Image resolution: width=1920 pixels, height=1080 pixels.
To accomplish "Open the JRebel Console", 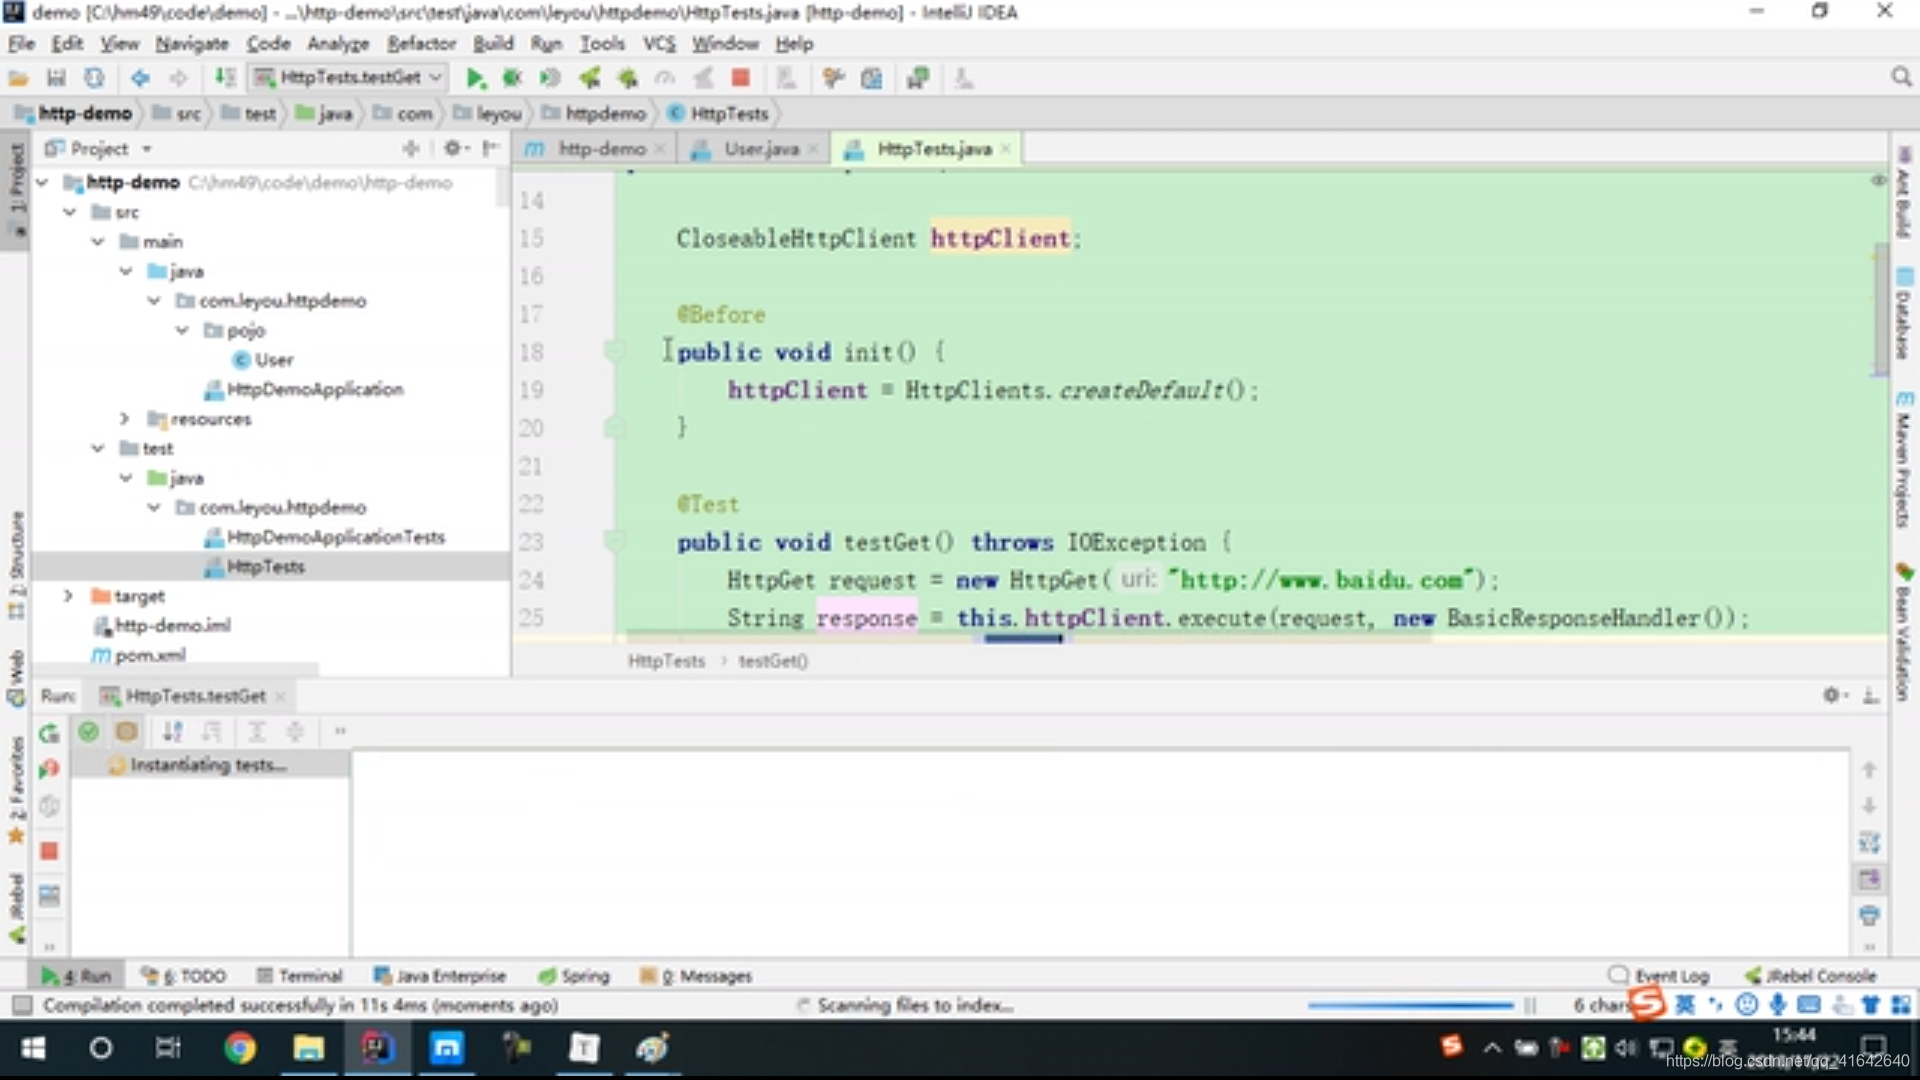I will (x=1811, y=976).
